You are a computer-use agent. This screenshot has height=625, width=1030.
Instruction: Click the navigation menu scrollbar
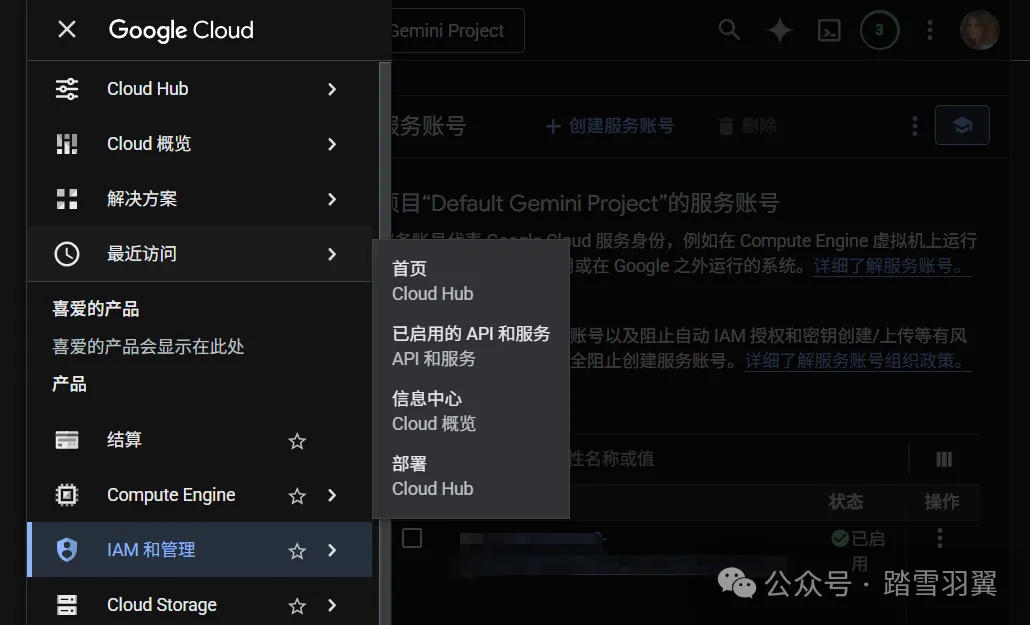point(385,343)
